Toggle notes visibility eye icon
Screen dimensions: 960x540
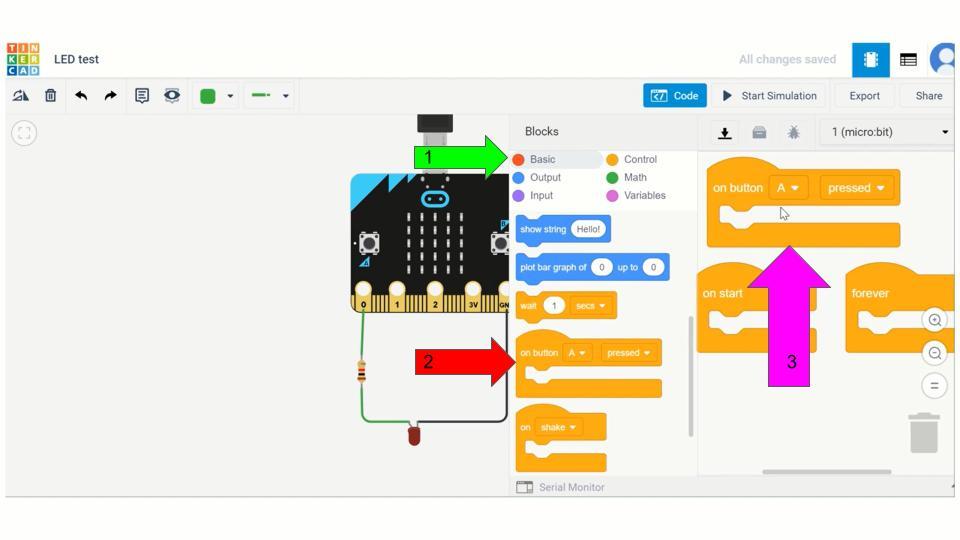coord(172,96)
